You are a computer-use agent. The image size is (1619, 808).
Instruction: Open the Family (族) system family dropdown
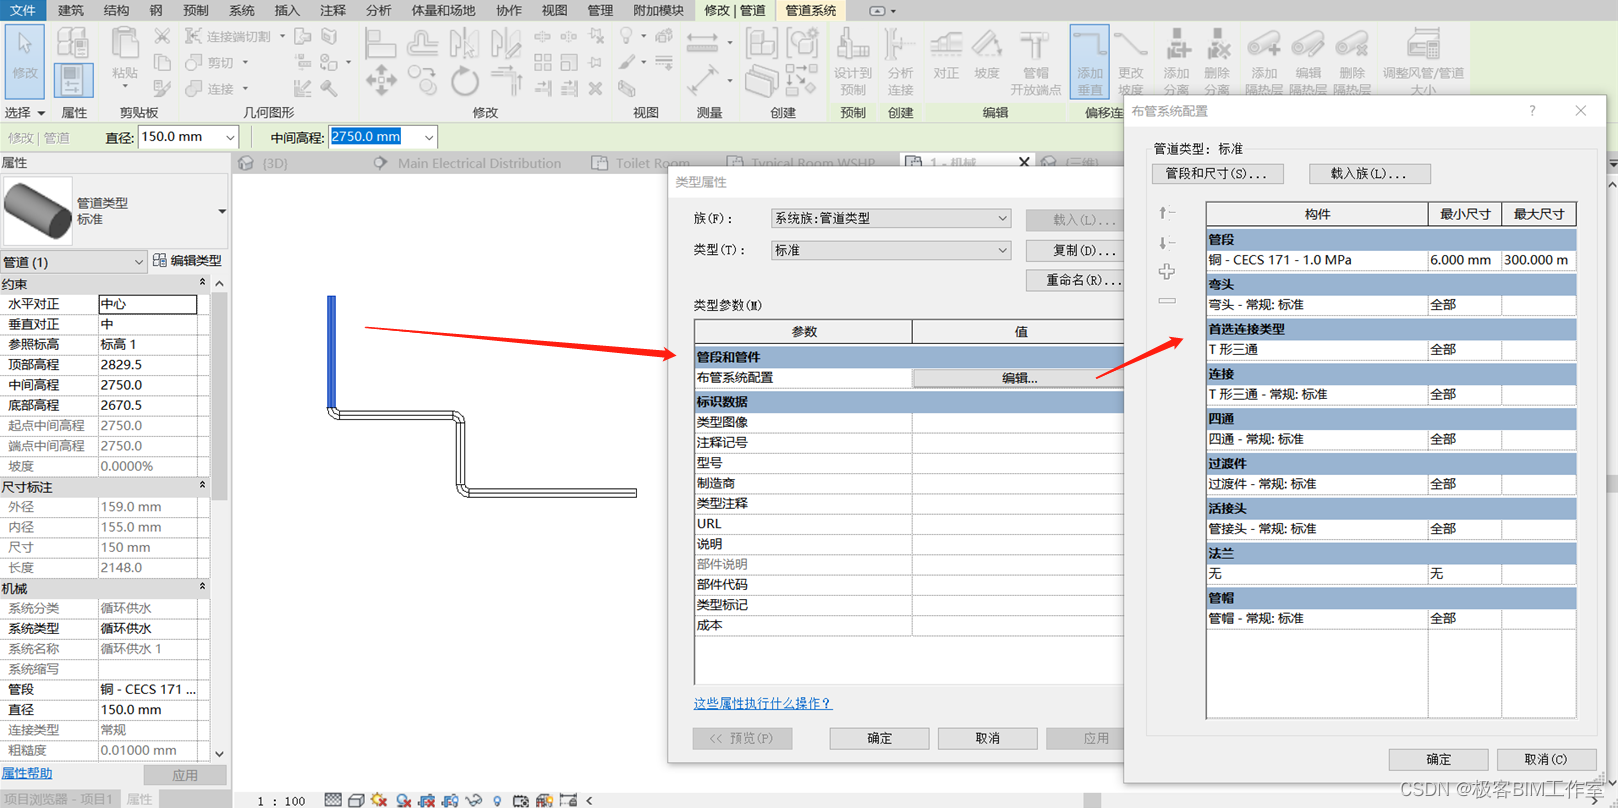click(1002, 218)
